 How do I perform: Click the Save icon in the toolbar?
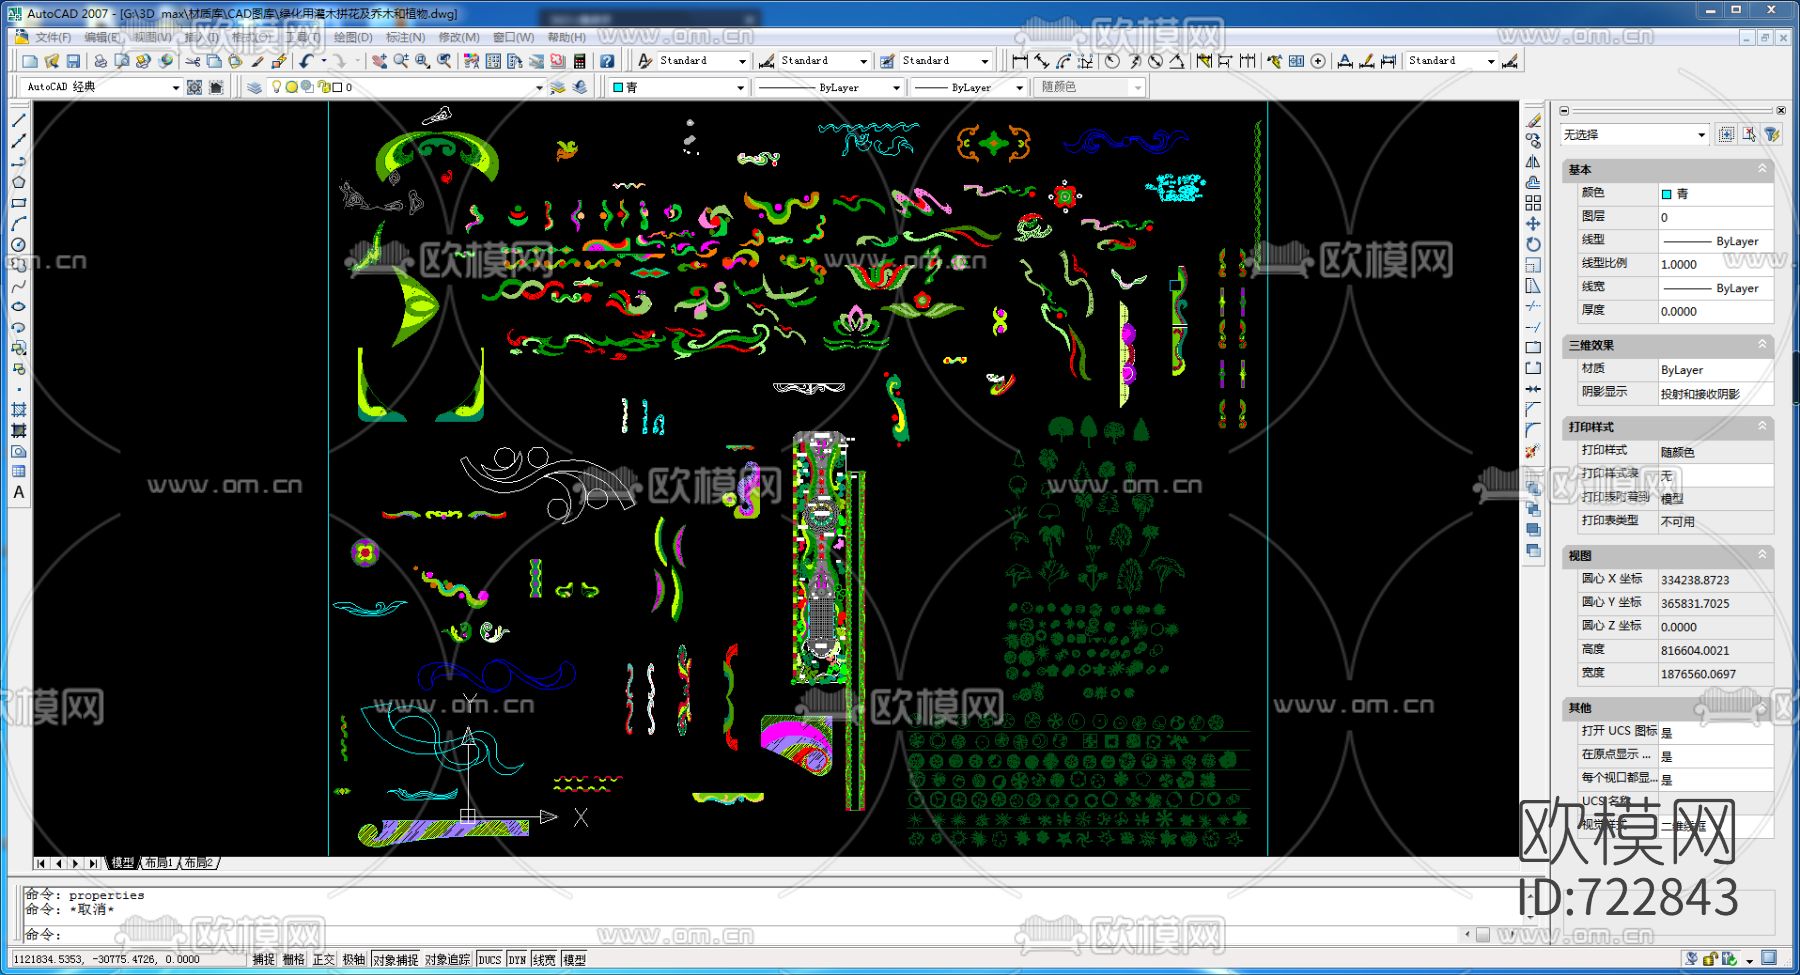pos(73,61)
